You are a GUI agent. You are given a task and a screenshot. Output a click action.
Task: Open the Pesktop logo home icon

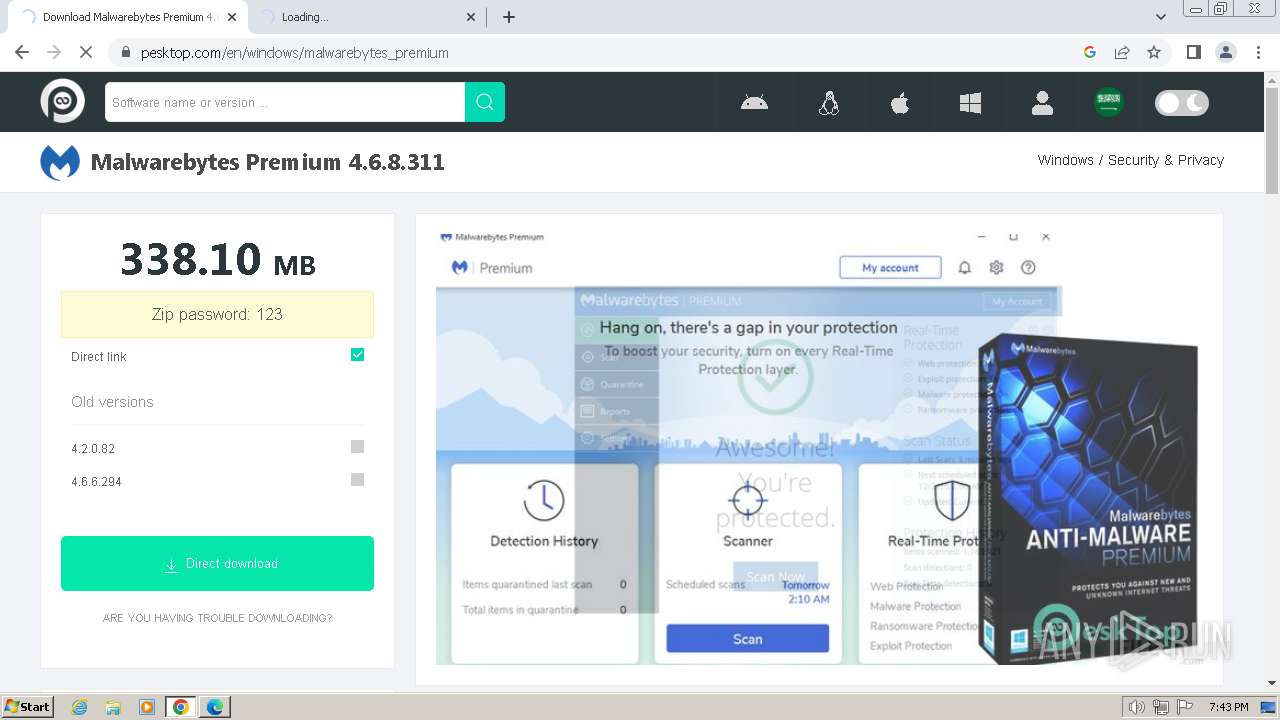coord(62,101)
